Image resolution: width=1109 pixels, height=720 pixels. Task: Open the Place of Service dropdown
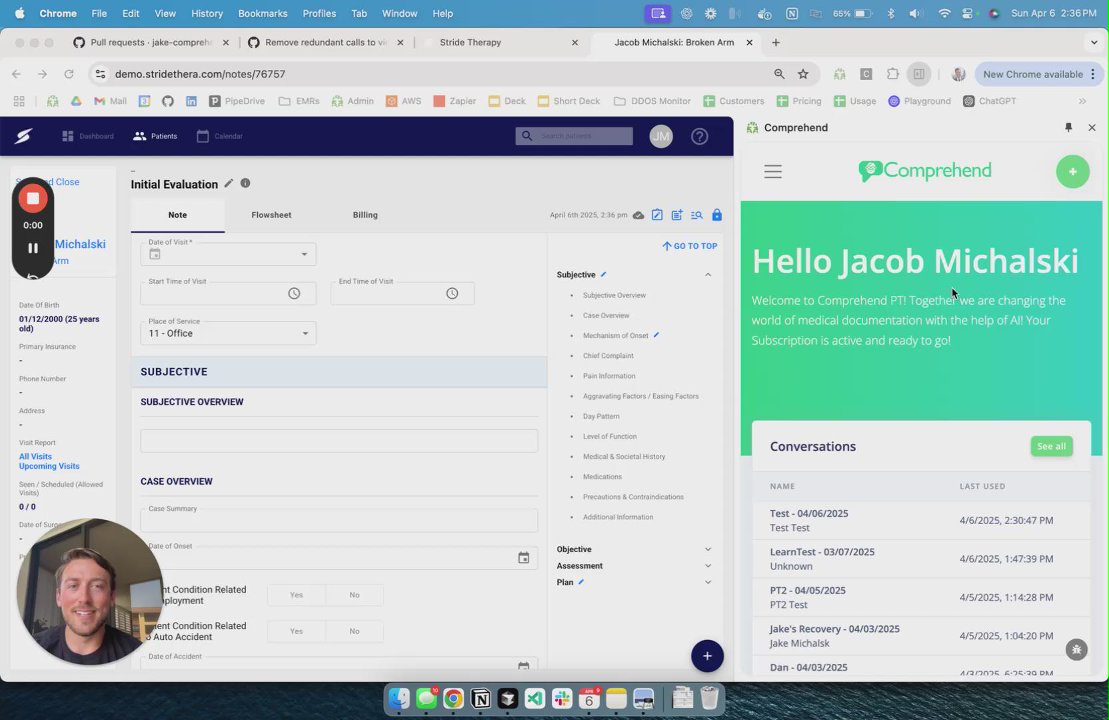(x=305, y=333)
